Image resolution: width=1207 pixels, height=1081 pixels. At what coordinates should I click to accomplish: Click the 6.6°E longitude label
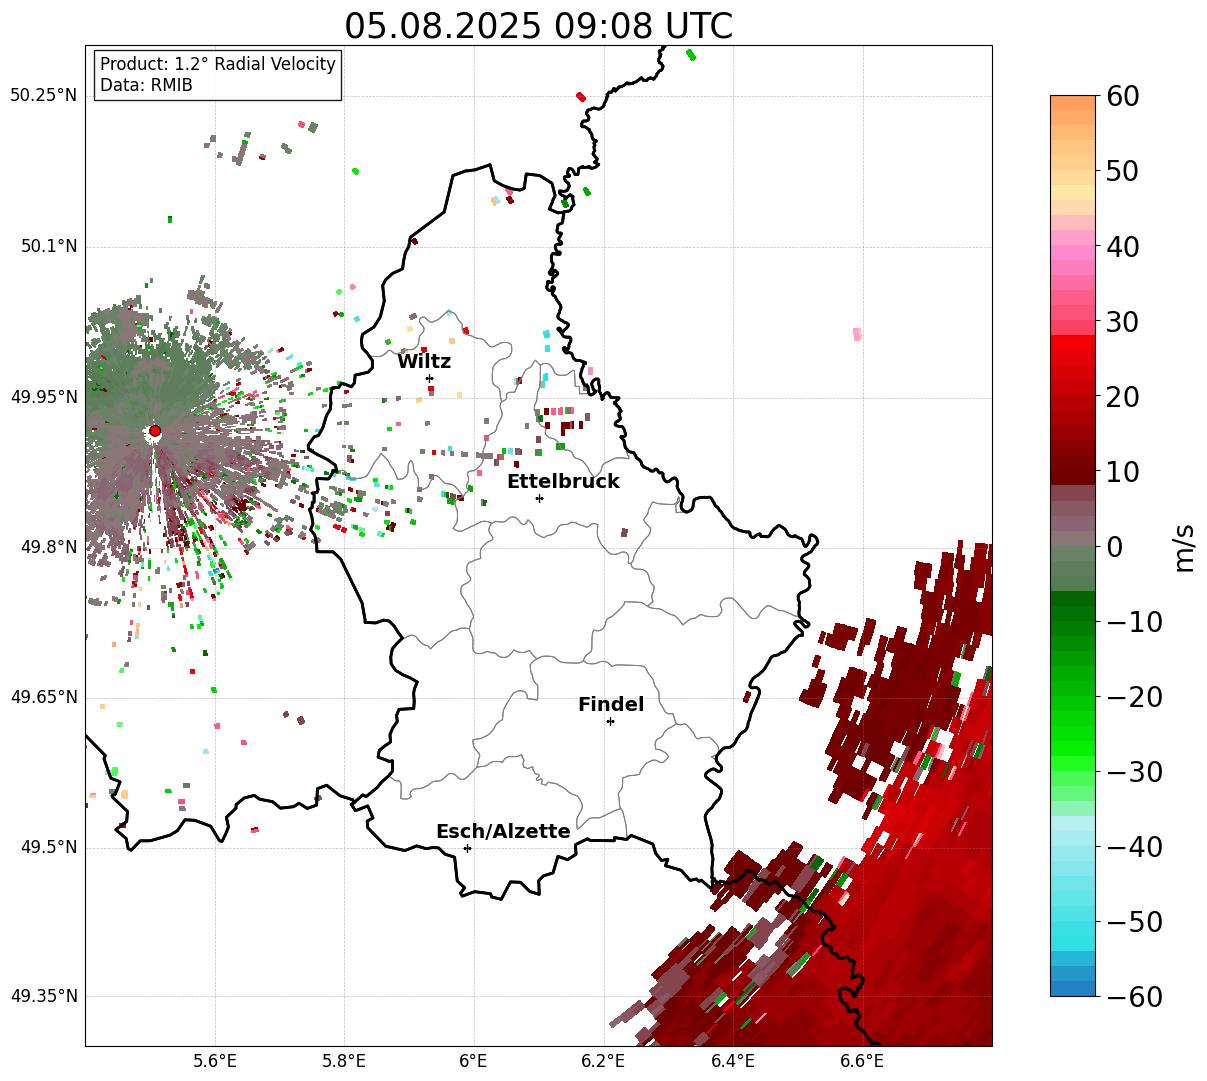pos(862,1062)
